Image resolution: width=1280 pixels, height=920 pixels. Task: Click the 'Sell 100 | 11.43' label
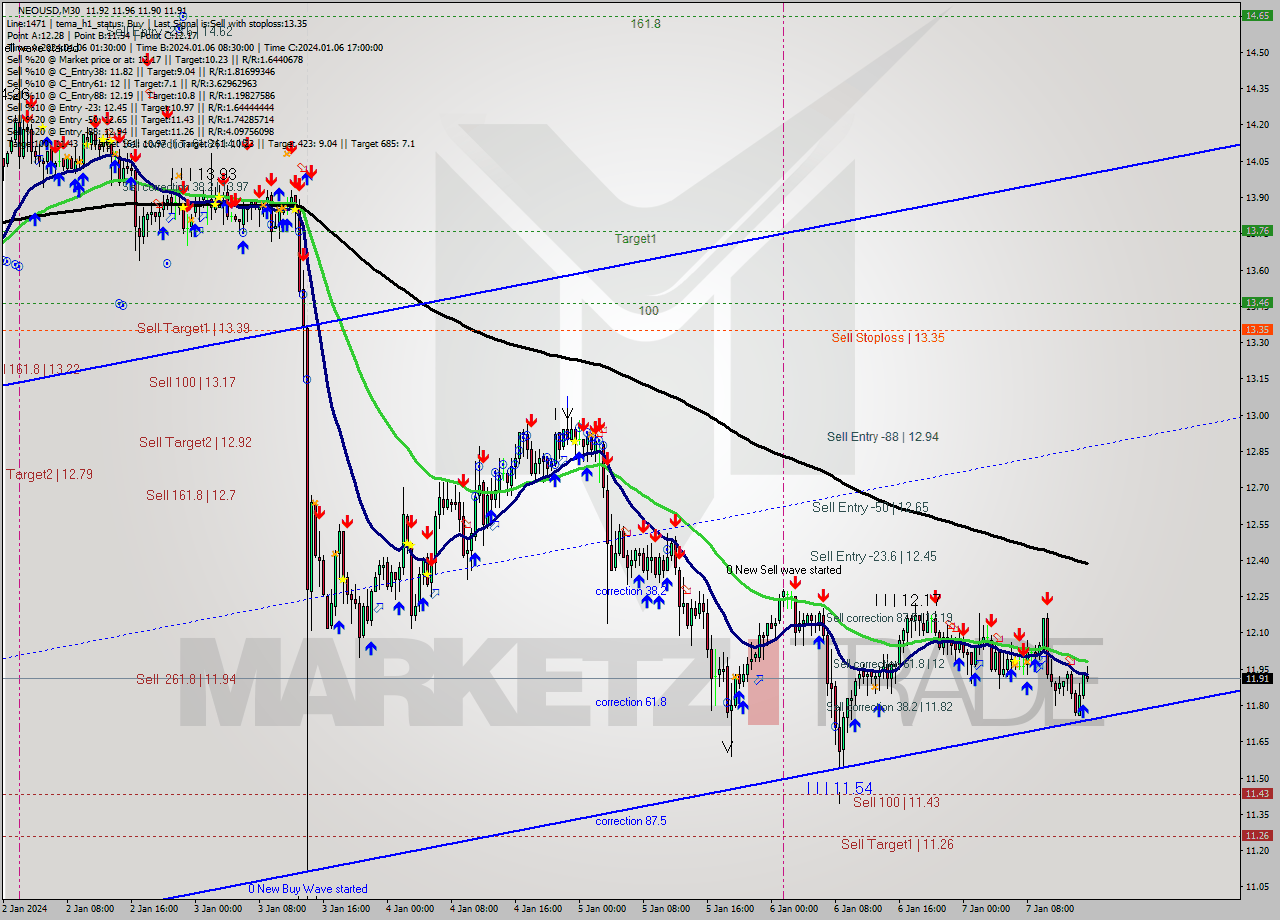(896, 802)
